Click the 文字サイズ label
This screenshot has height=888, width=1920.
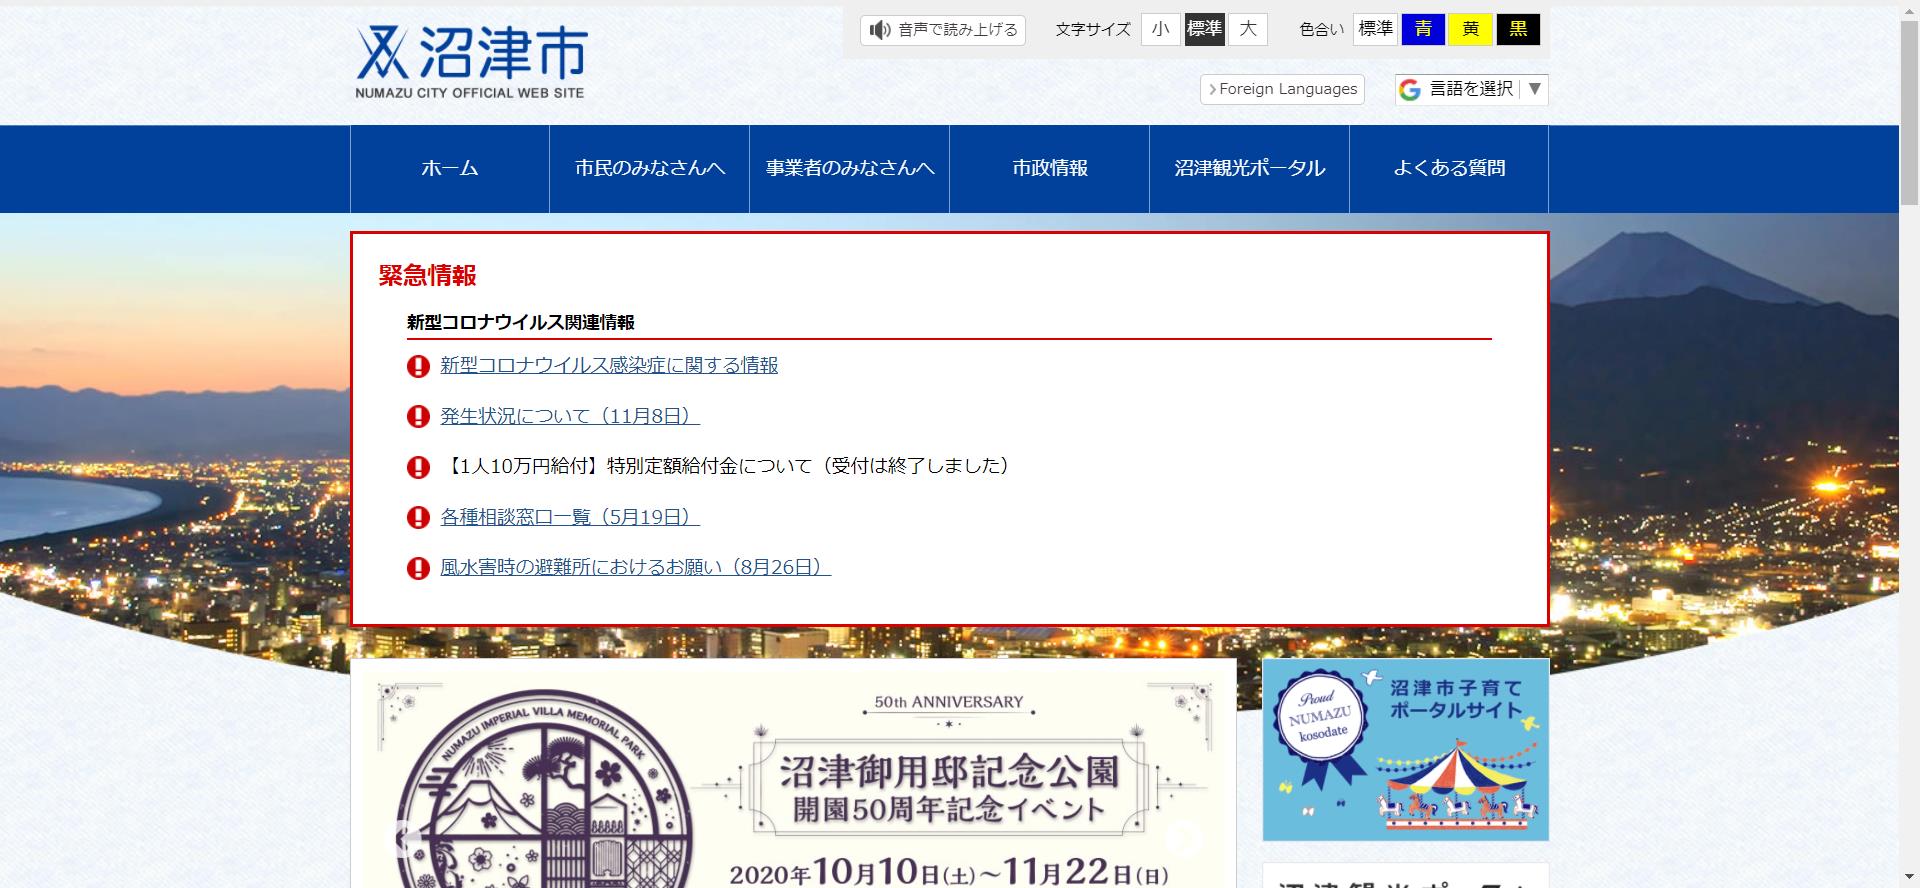[1093, 30]
